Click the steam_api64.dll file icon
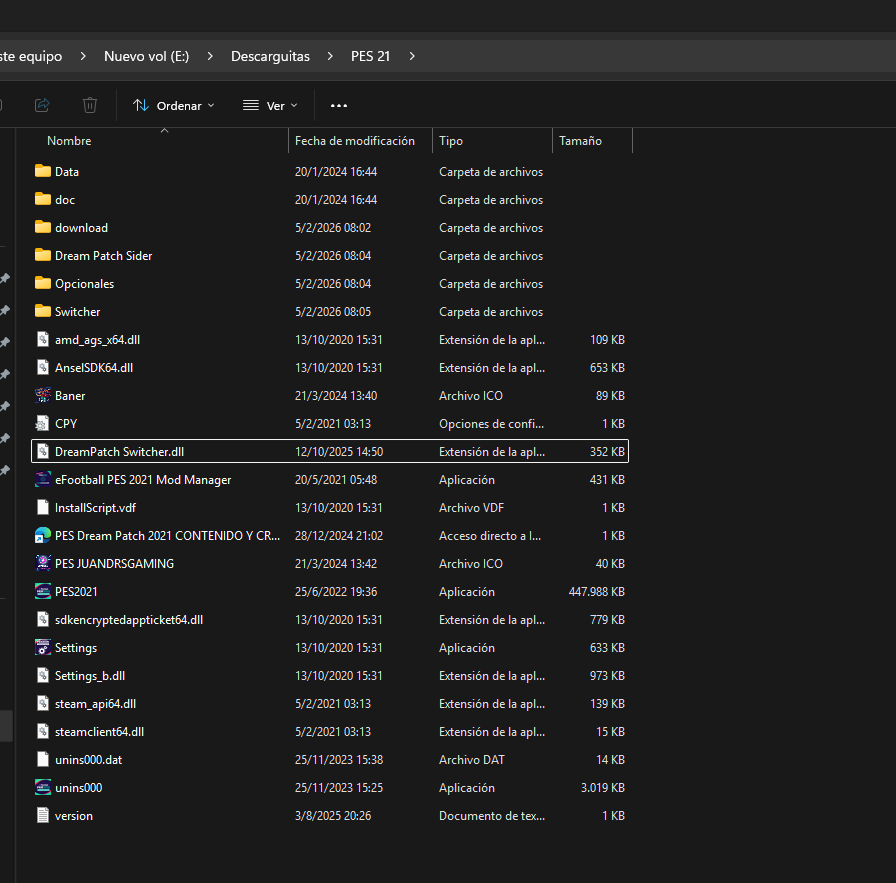 [x=43, y=704]
